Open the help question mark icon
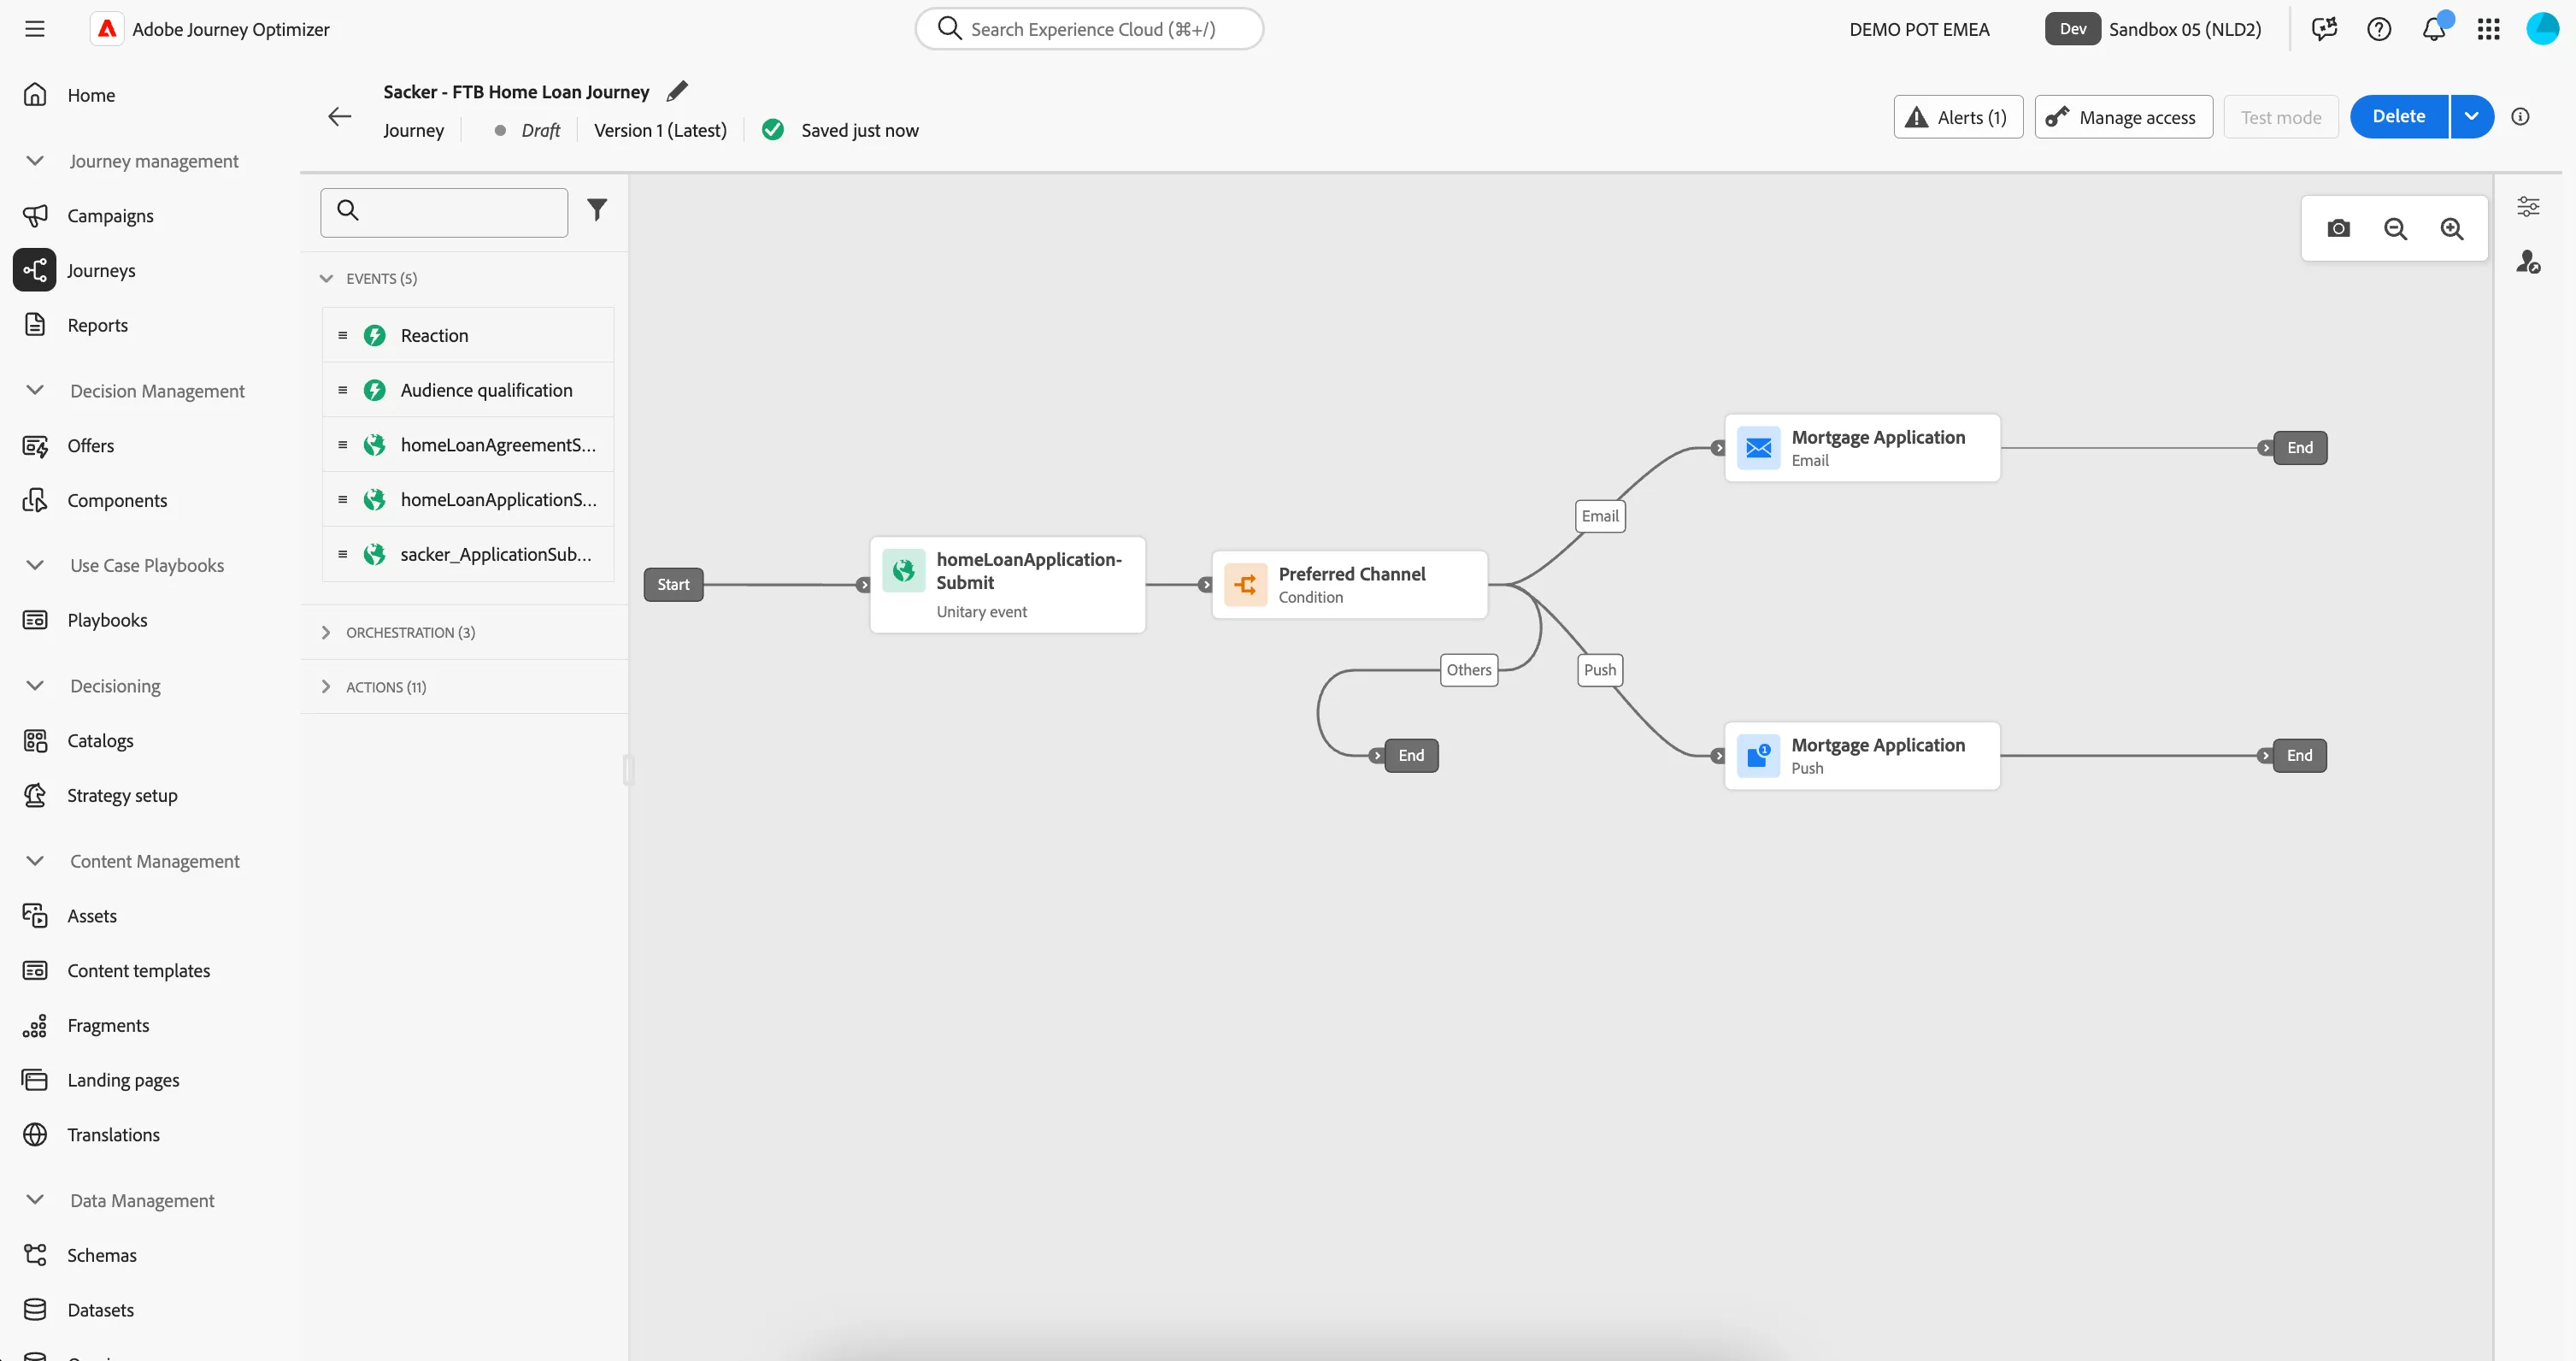Viewport: 2576px width, 1361px height. click(x=2379, y=29)
